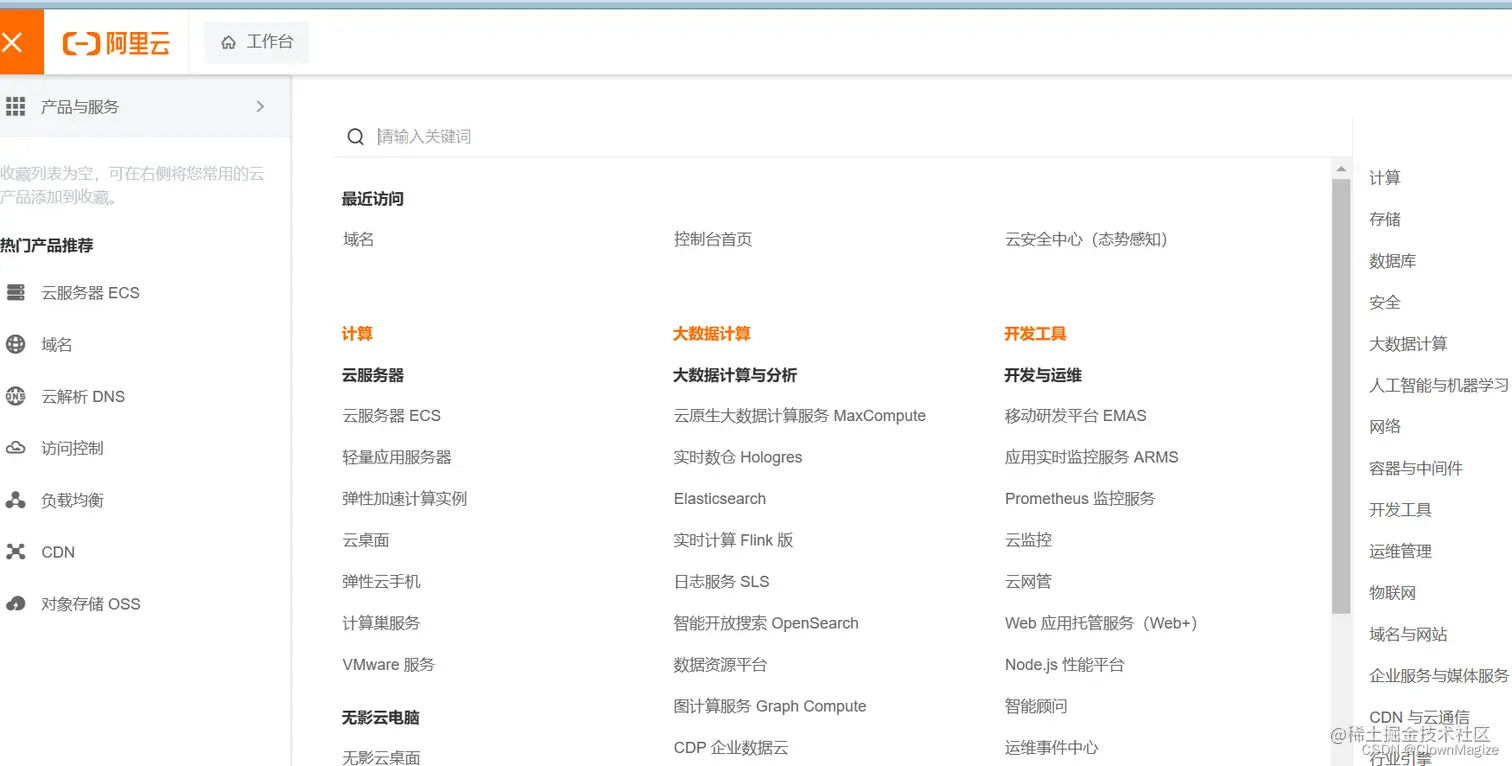Open 云桌面 product

[365, 540]
